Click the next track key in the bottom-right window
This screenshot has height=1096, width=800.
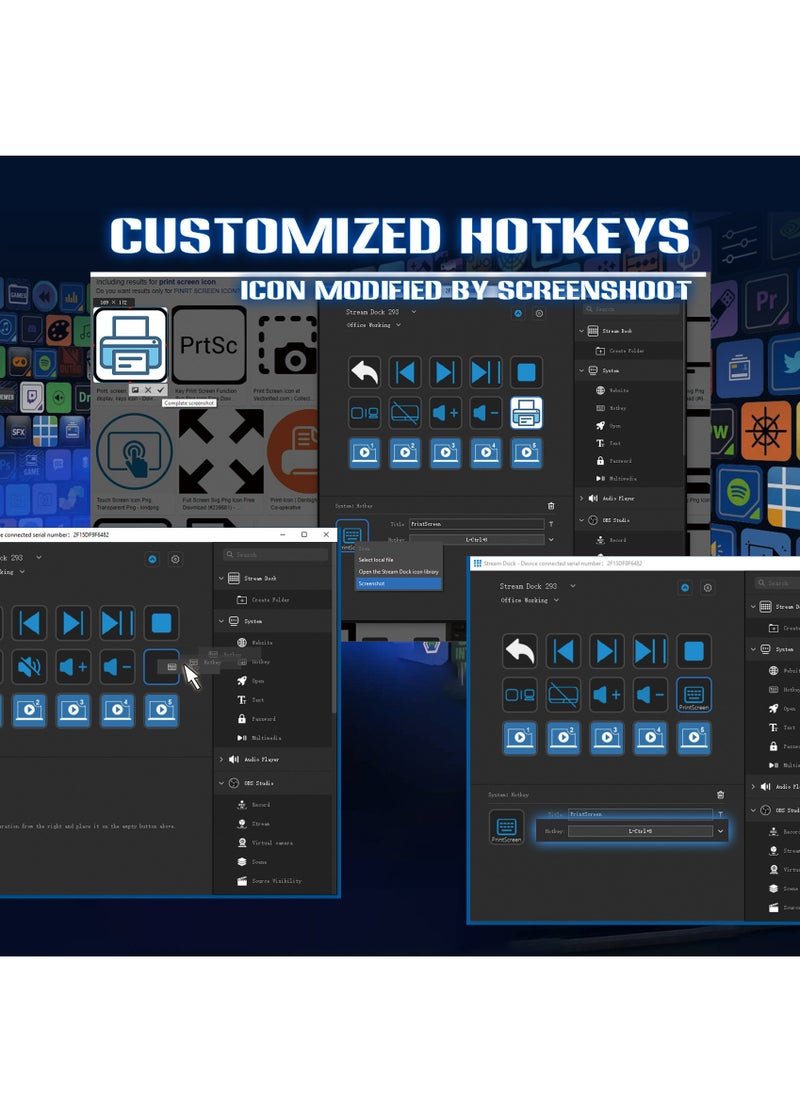pos(606,651)
